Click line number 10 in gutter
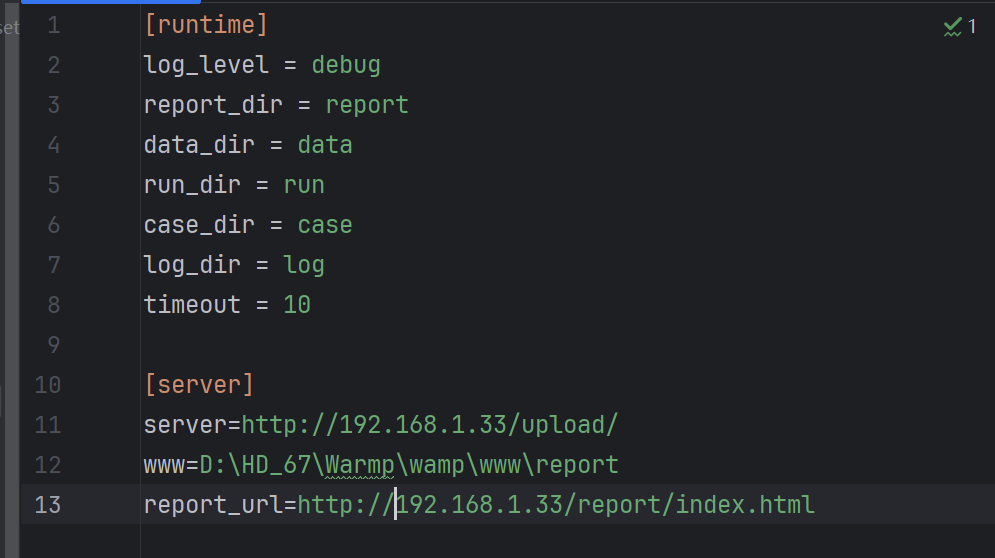 48,385
